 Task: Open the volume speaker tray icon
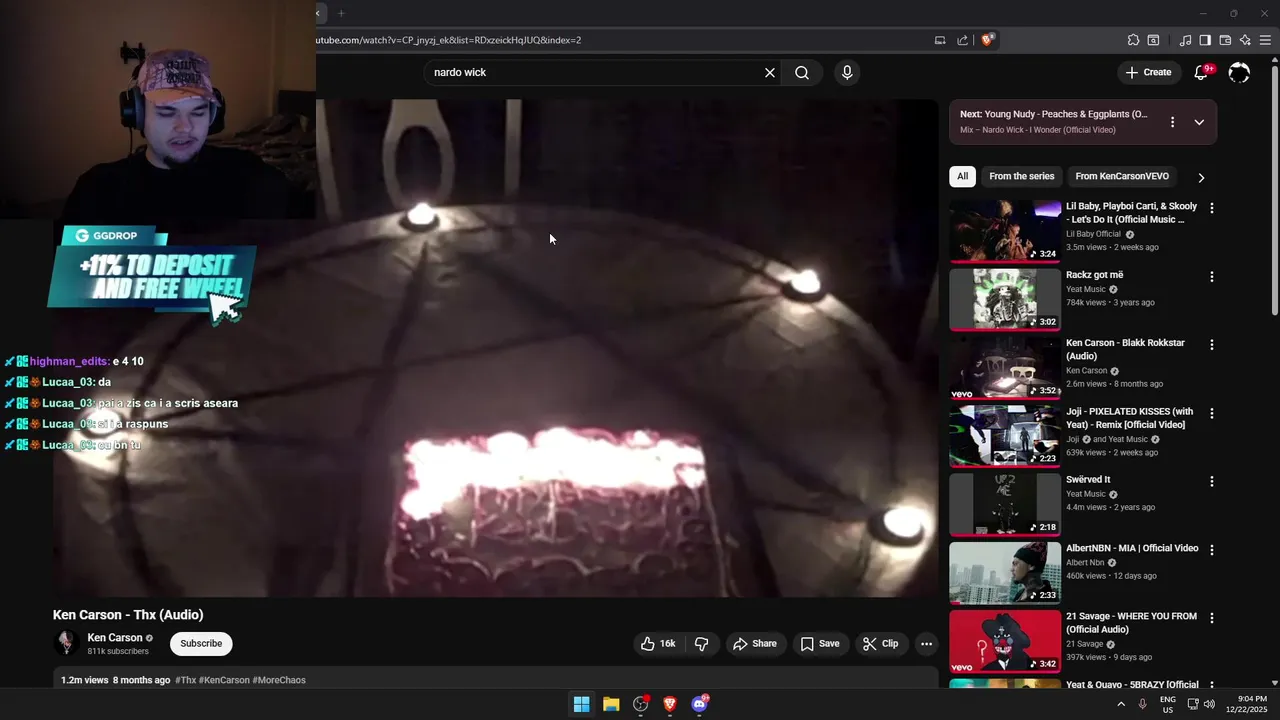(1209, 704)
